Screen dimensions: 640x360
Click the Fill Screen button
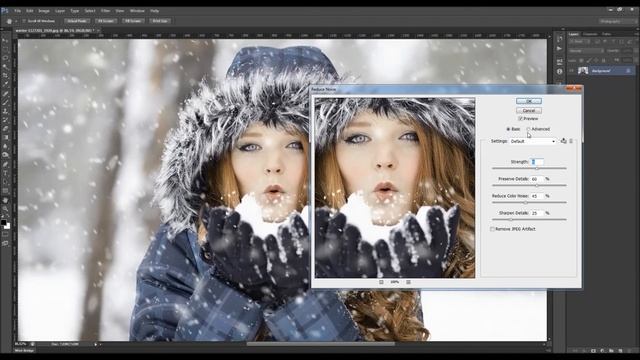133,21
